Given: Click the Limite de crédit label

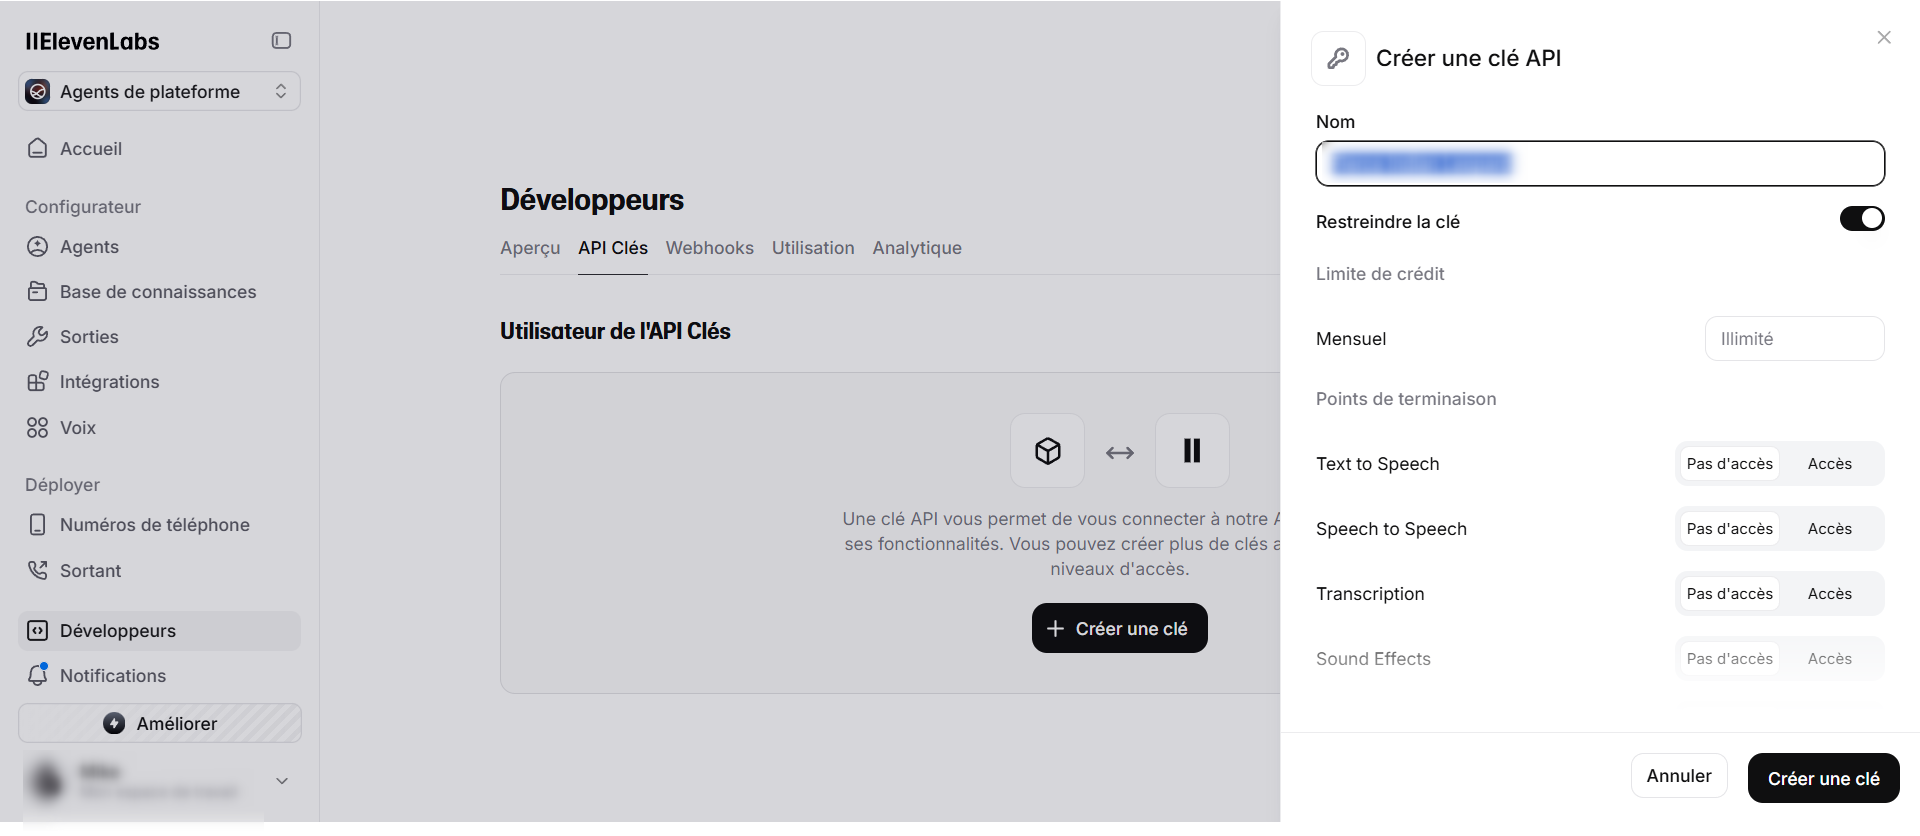Looking at the screenshot, I should (x=1380, y=274).
